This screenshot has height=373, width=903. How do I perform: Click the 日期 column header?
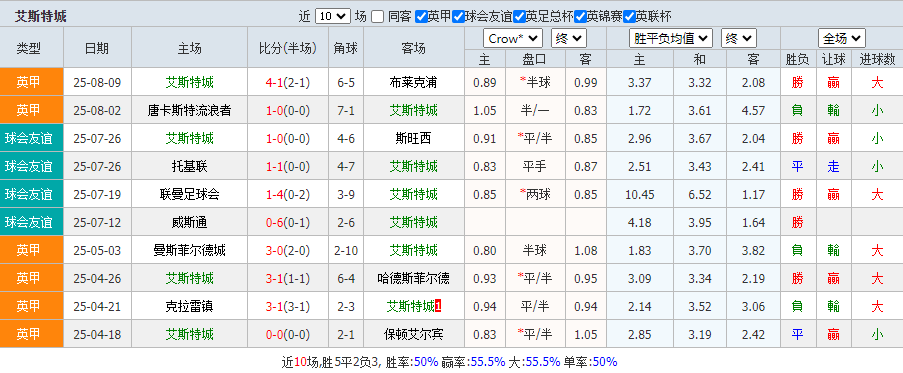pyautogui.click(x=97, y=48)
